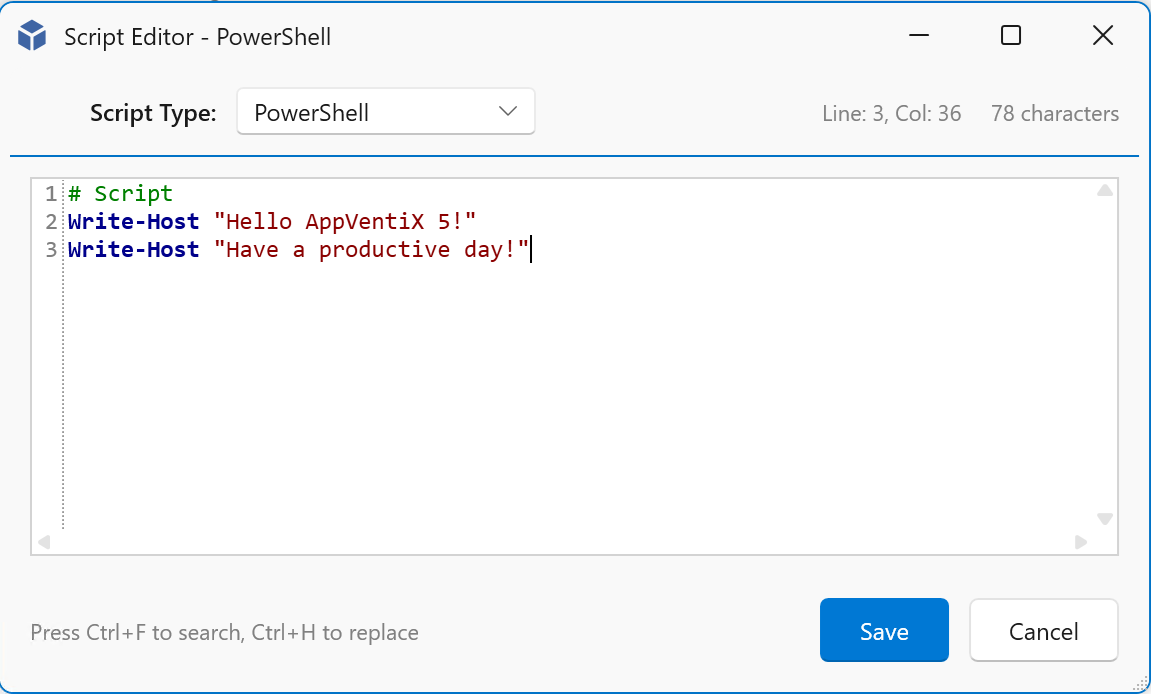Click the "Hello AppVentiX 5!" string

point(345,222)
